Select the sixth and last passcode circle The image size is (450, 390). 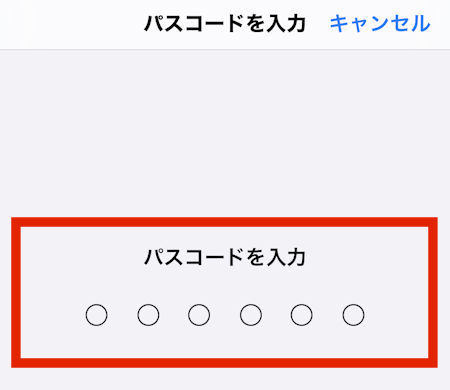point(353,315)
